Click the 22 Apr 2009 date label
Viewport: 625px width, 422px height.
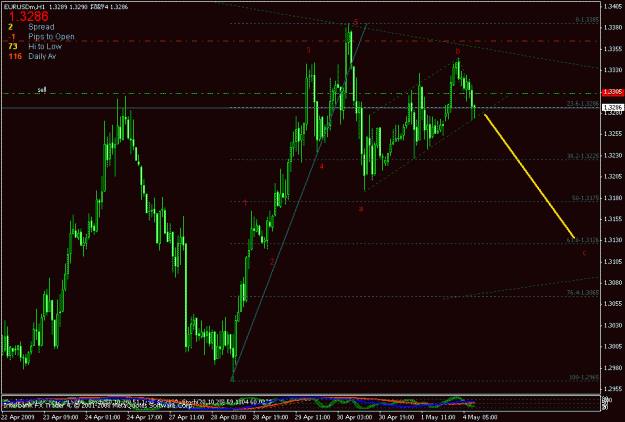[x=18, y=417]
